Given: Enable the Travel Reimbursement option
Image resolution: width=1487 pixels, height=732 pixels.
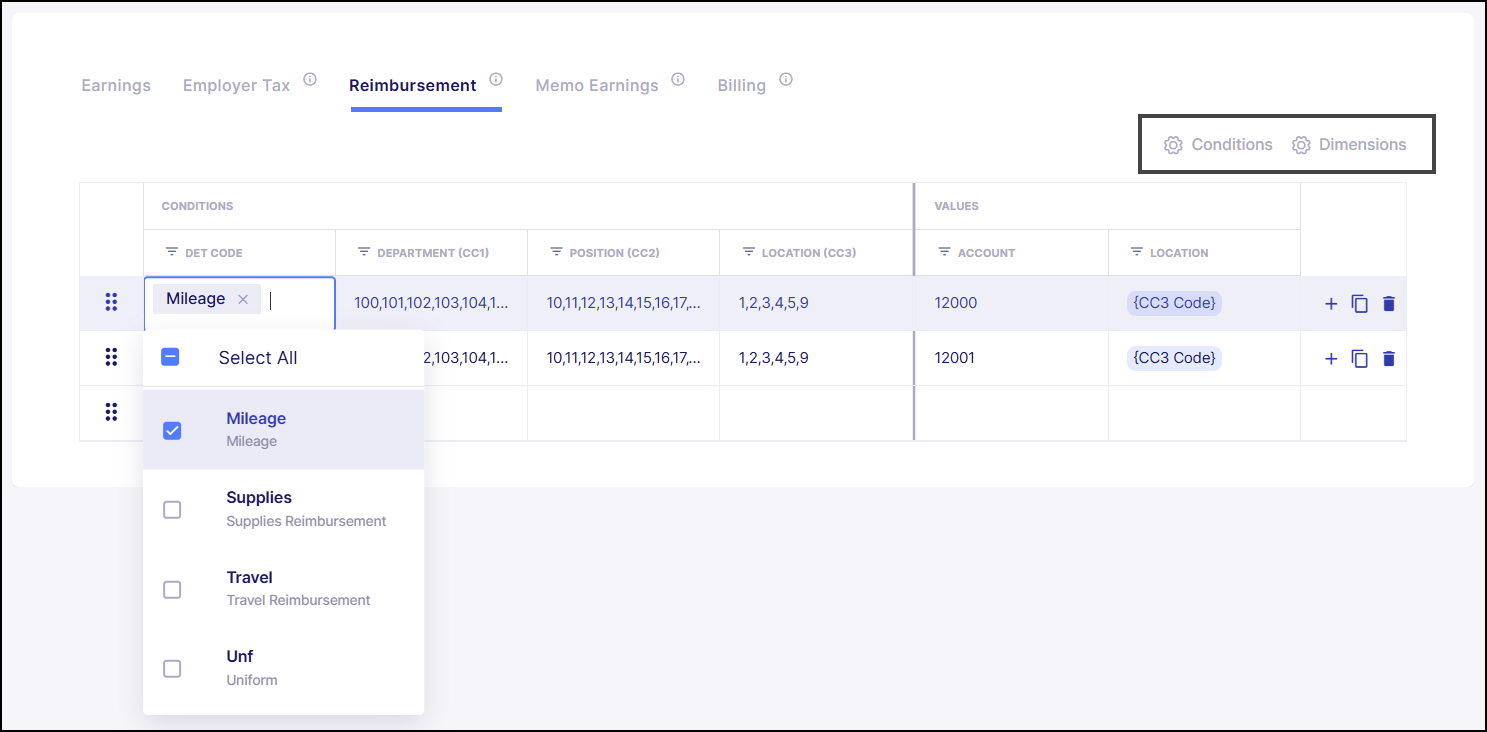Looking at the screenshot, I should click(171, 589).
